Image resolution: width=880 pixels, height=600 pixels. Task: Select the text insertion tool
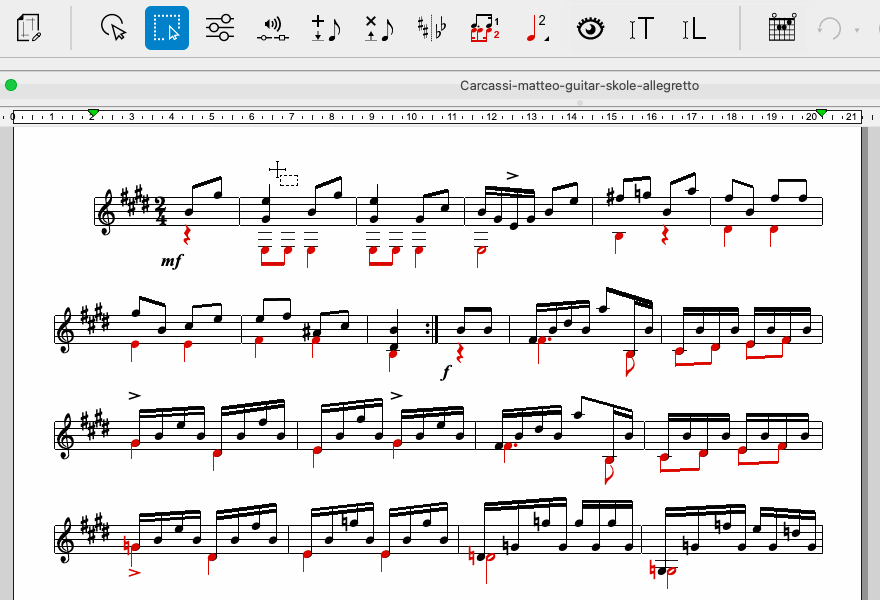[x=642, y=28]
